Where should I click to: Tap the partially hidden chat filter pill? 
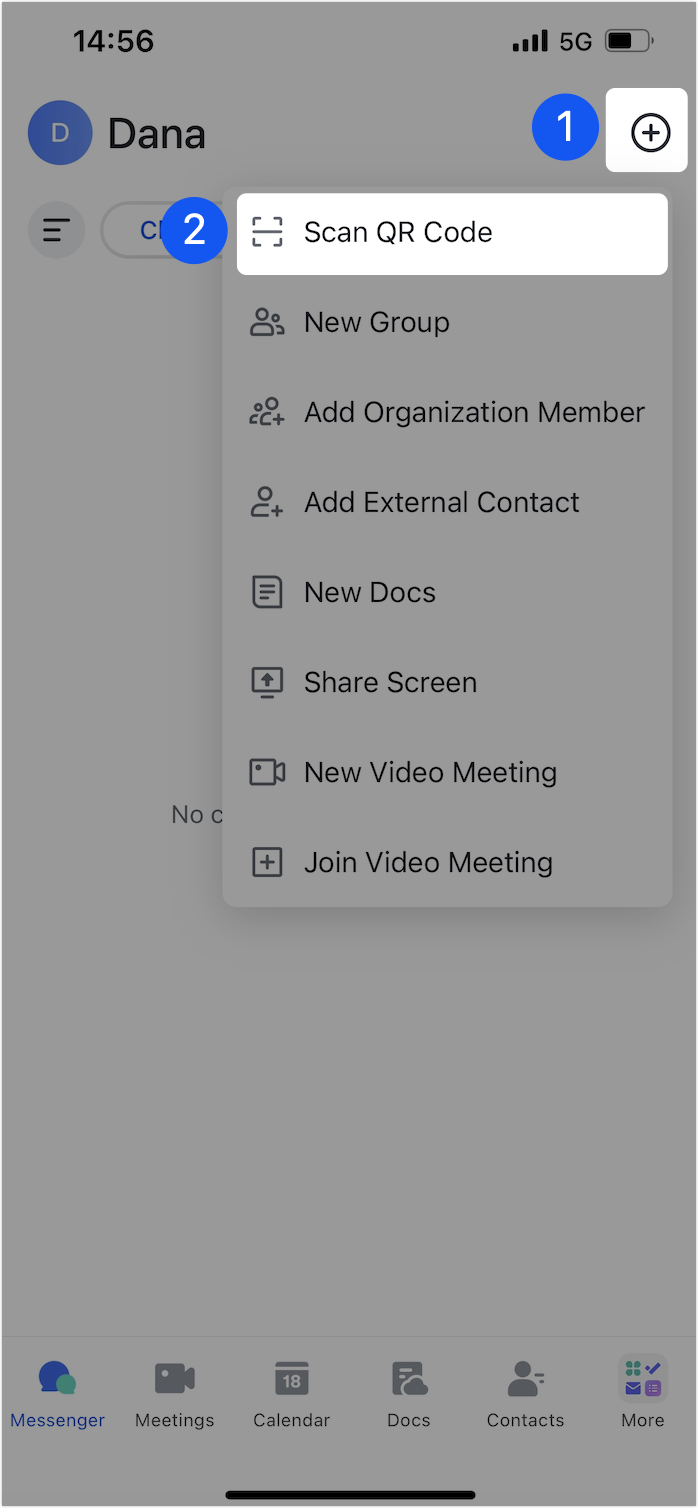click(x=135, y=231)
